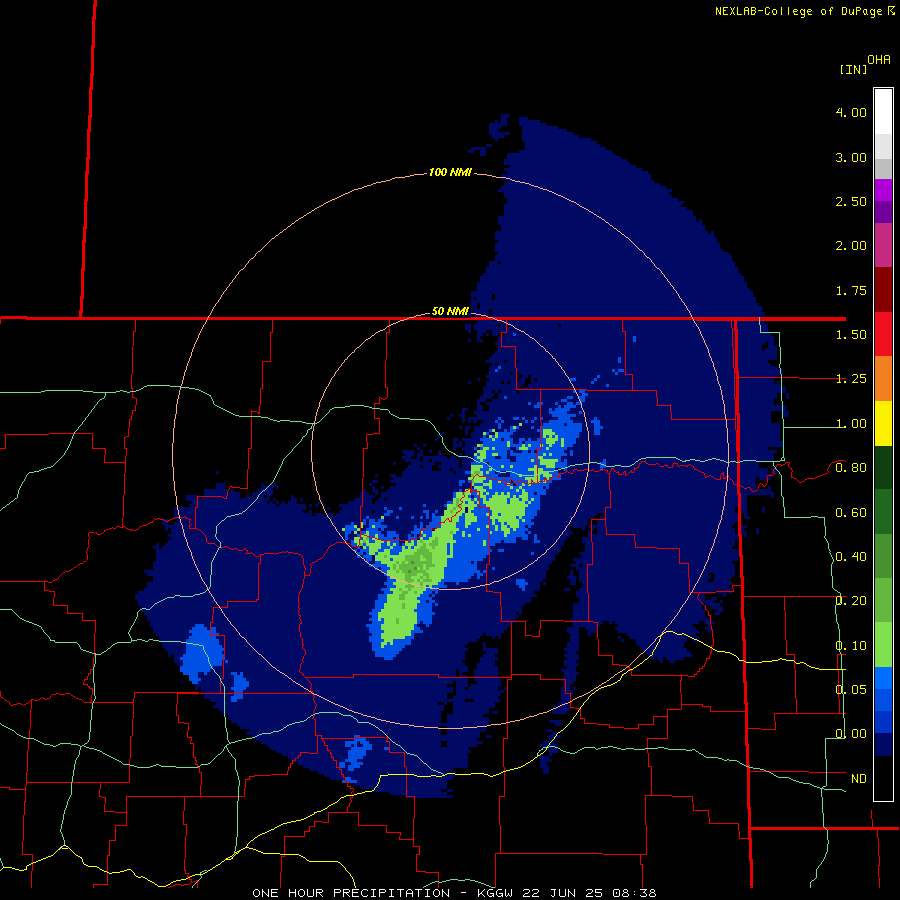Click the ND legend label
This screenshot has height=900, width=900.
(x=859, y=779)
